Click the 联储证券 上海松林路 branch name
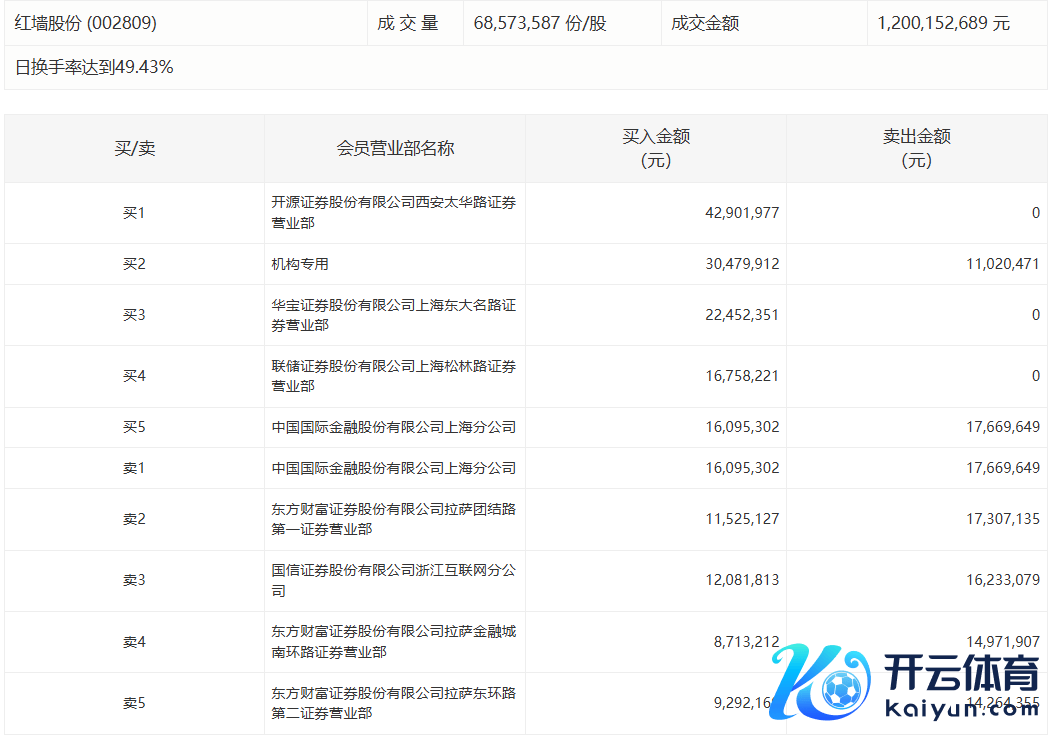This screenshot has height=742, width=1054. click(393, 376)
